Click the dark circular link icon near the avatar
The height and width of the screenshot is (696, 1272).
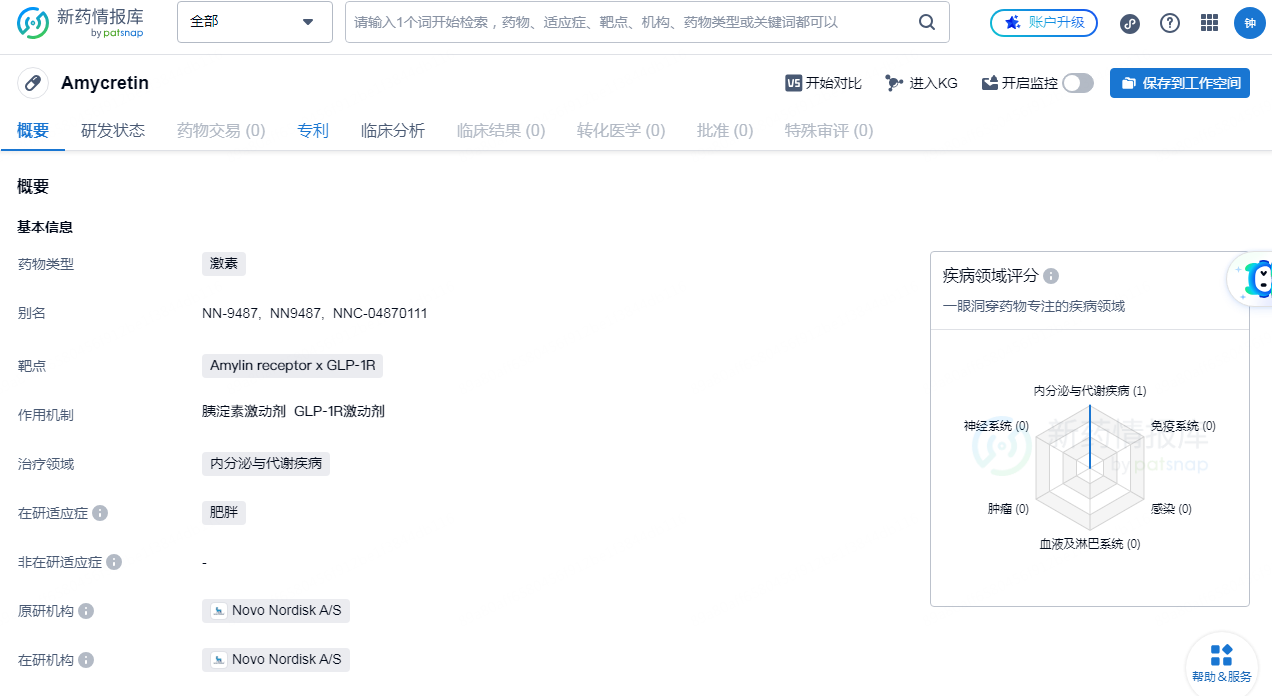(1129, 22)
